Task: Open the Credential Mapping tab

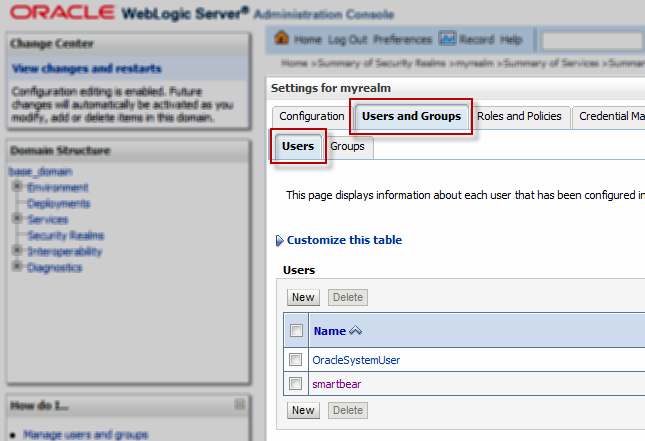Action: pos(610,116)
